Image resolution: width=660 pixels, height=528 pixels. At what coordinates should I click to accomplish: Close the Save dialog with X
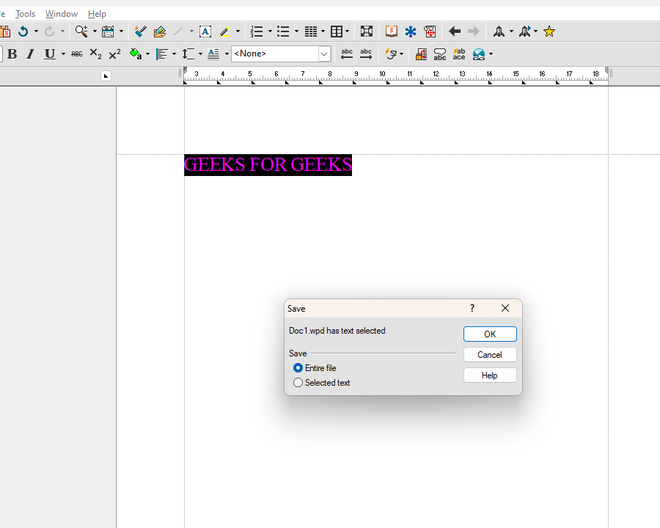click(x=505, y=309)
